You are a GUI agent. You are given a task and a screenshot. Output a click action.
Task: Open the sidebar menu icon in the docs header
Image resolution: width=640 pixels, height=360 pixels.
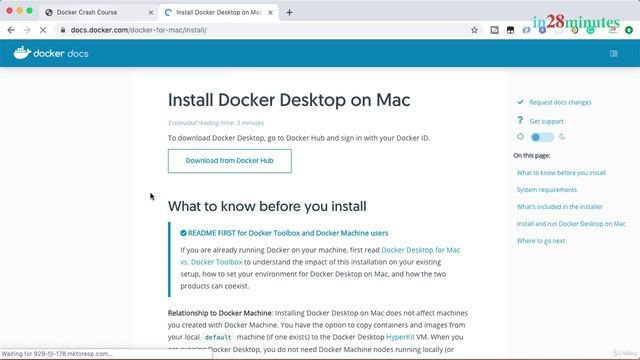(x=613, y=53)
